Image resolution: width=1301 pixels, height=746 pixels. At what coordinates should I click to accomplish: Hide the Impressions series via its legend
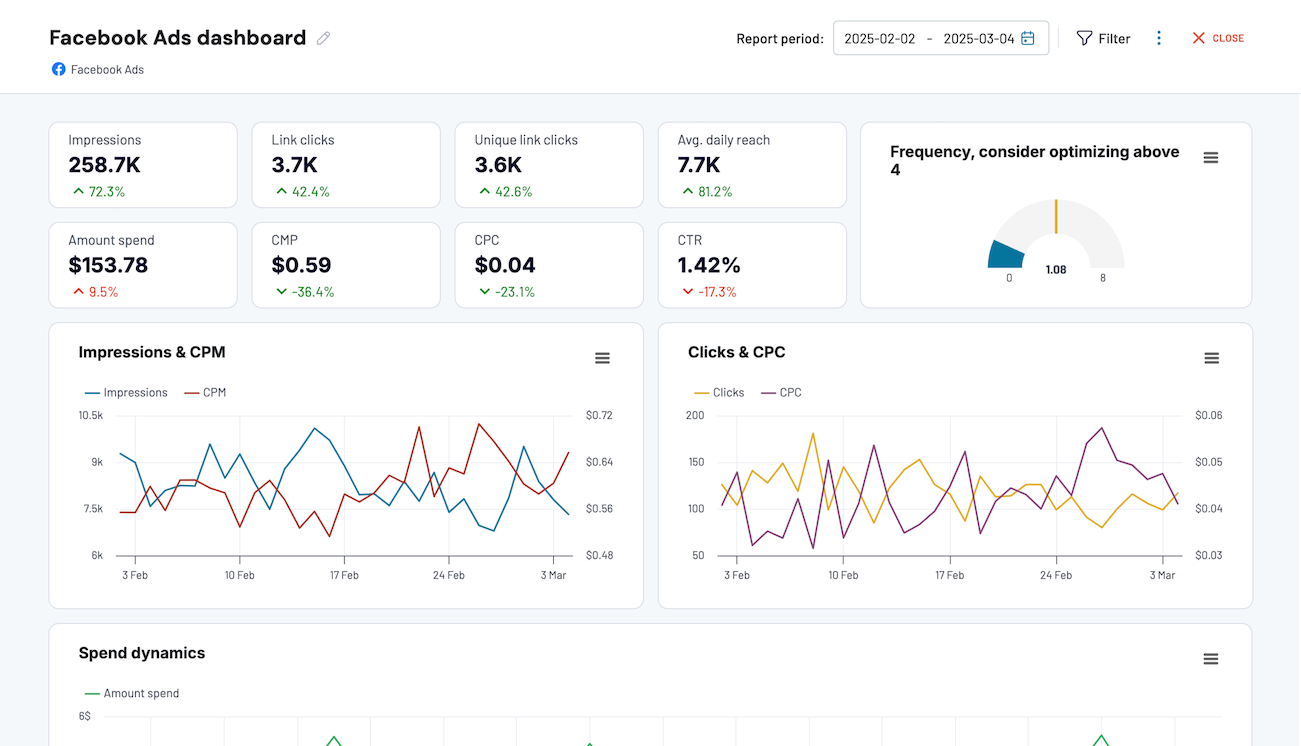(x=126, y=392)
